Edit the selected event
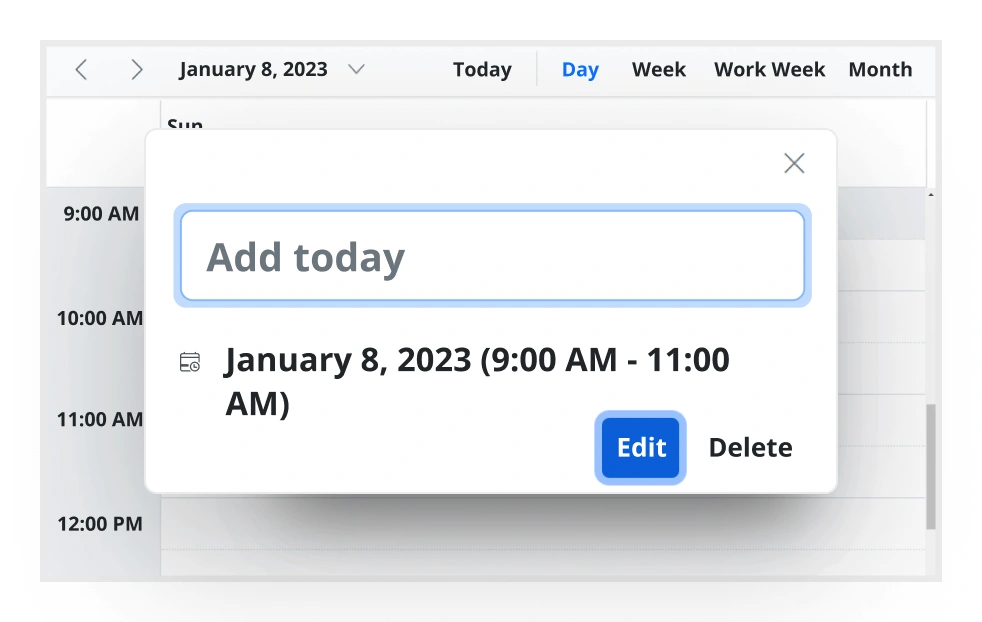Screen dimensions: 982x622 pyautogui.click(x=640, y=447)
